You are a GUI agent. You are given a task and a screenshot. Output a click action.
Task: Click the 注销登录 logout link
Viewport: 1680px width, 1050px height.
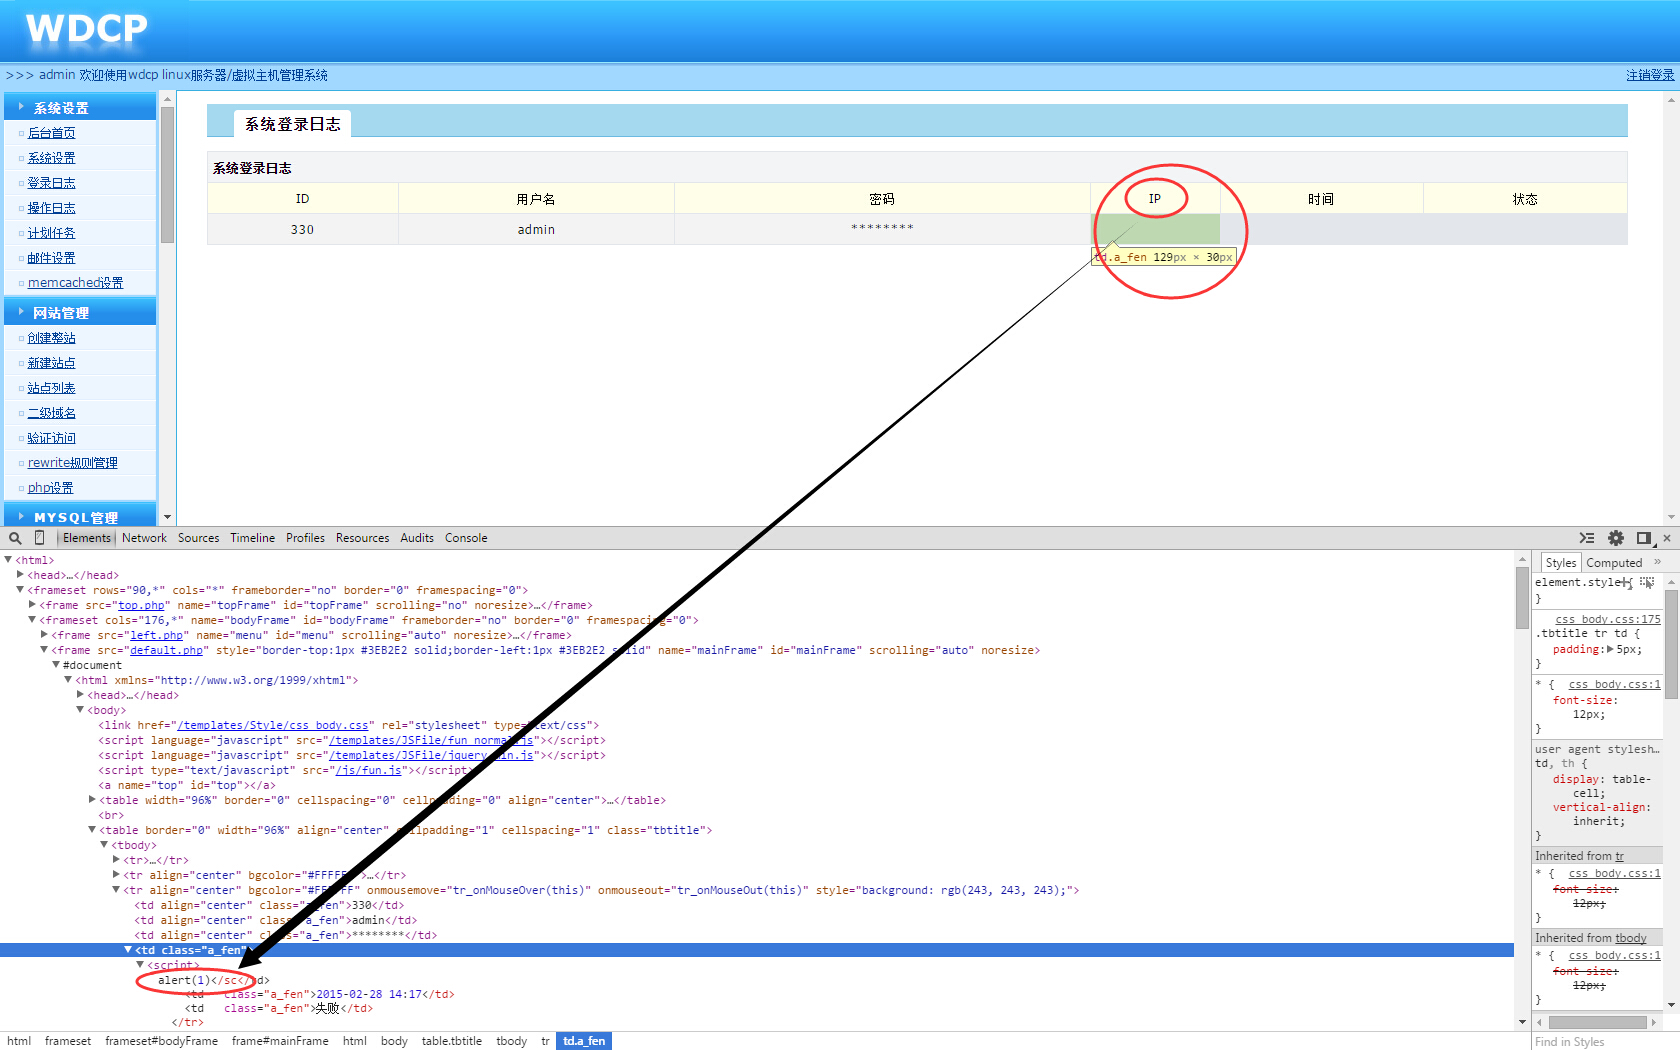tap(1650, 75)
